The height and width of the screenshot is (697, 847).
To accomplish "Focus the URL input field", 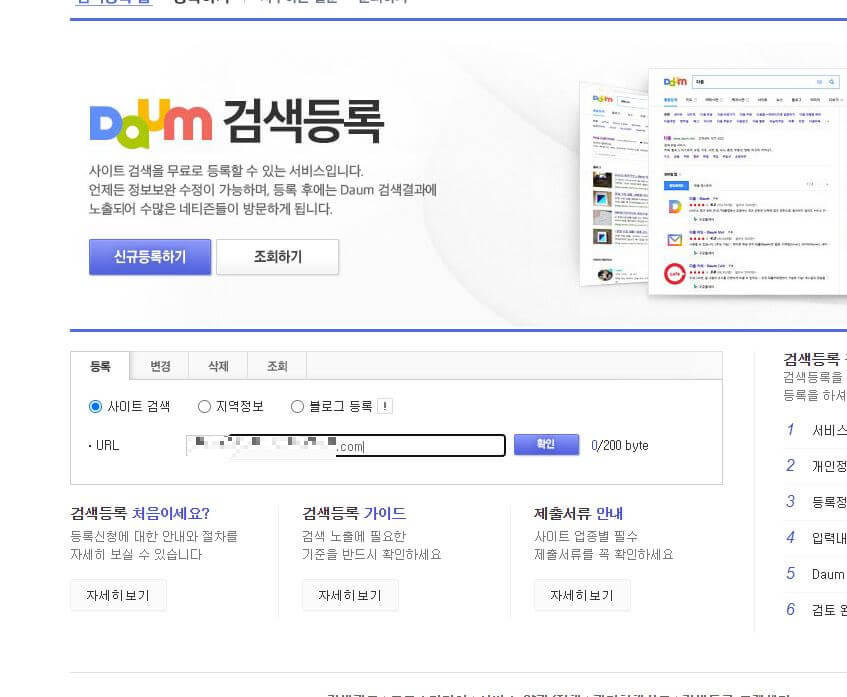I will click(346, 445).
